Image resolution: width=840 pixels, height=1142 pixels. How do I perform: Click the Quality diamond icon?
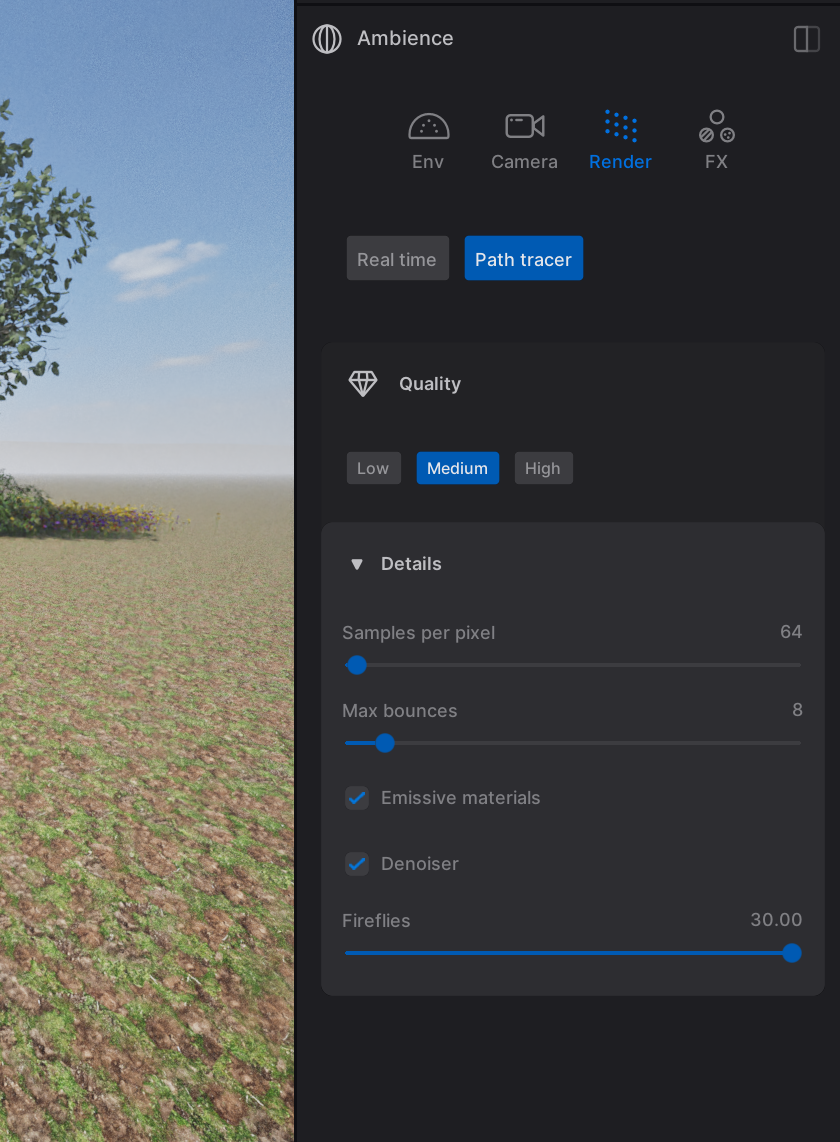pyautogui.click(x=363, y=384)
